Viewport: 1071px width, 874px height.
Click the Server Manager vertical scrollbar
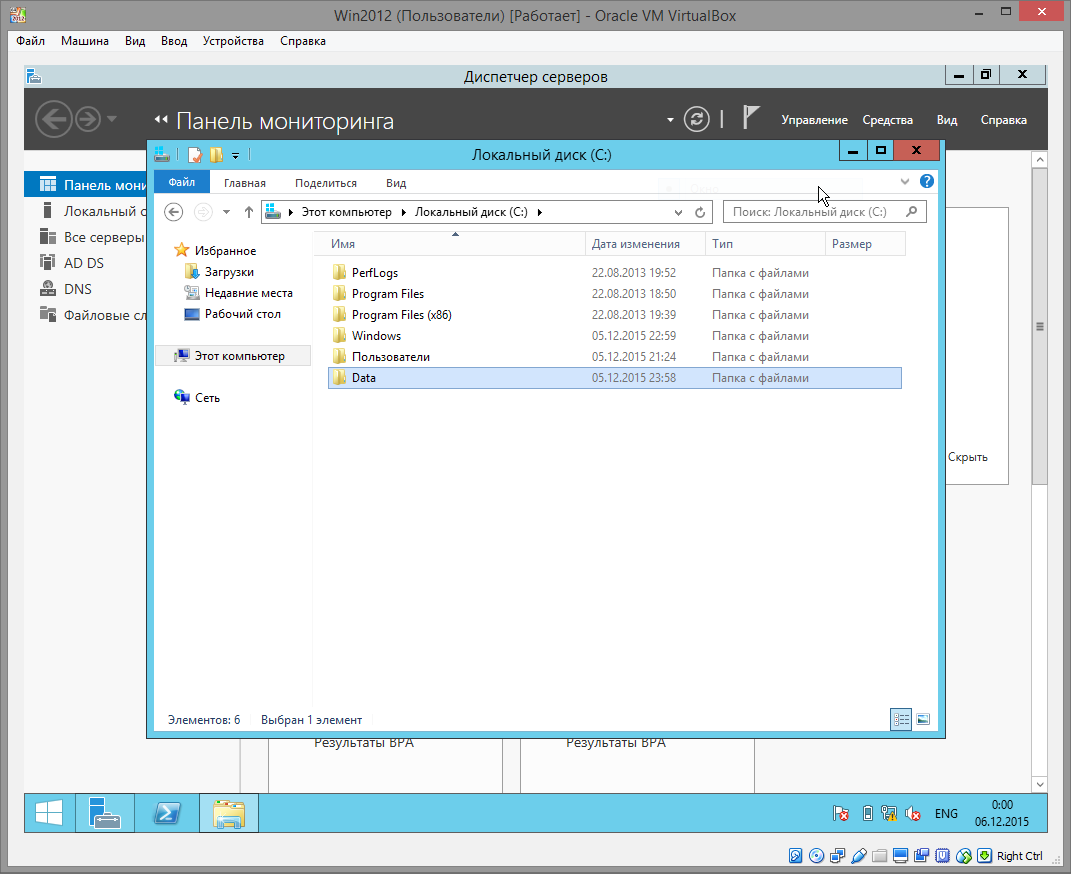point(1040,326)
